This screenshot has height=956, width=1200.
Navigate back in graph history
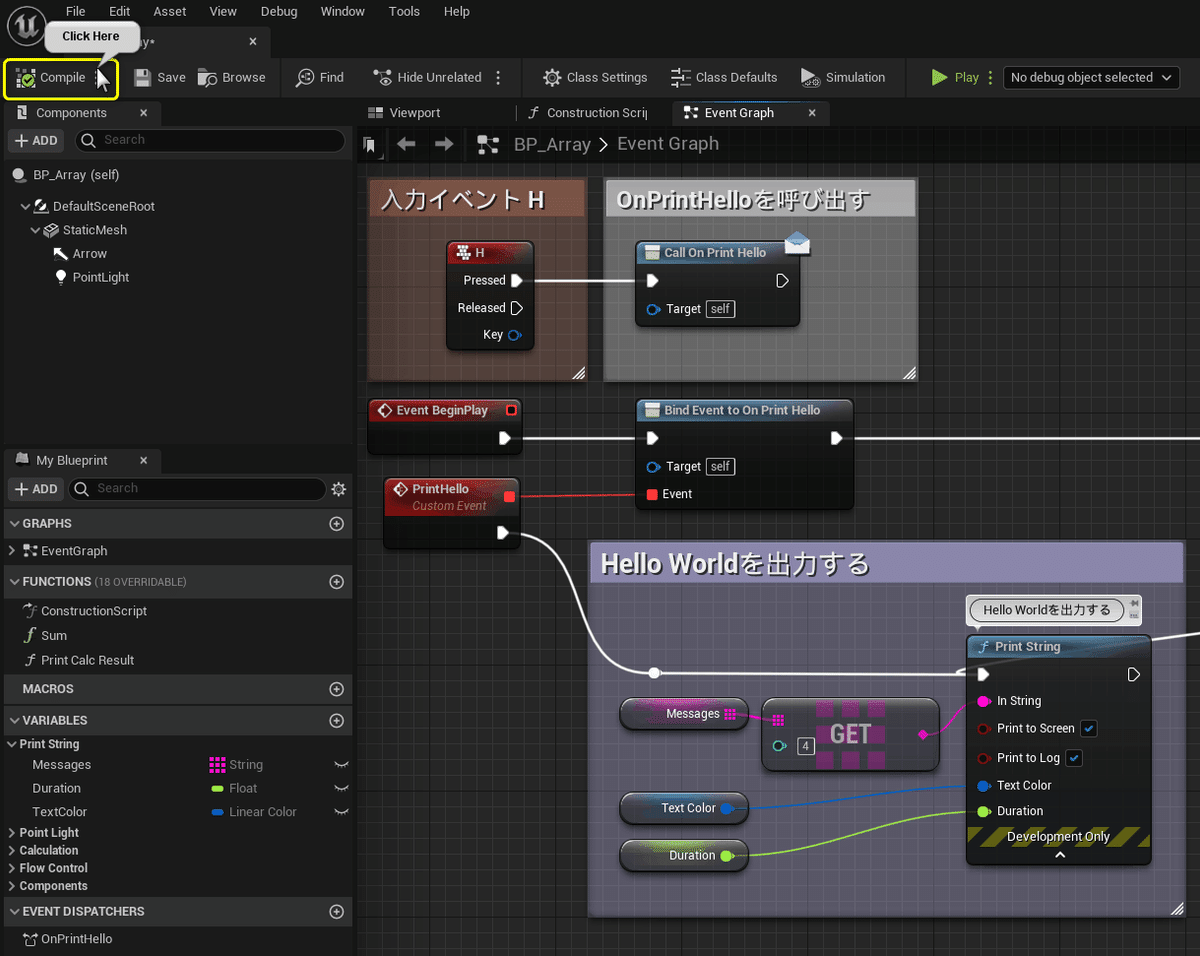[x=406, y=145]
